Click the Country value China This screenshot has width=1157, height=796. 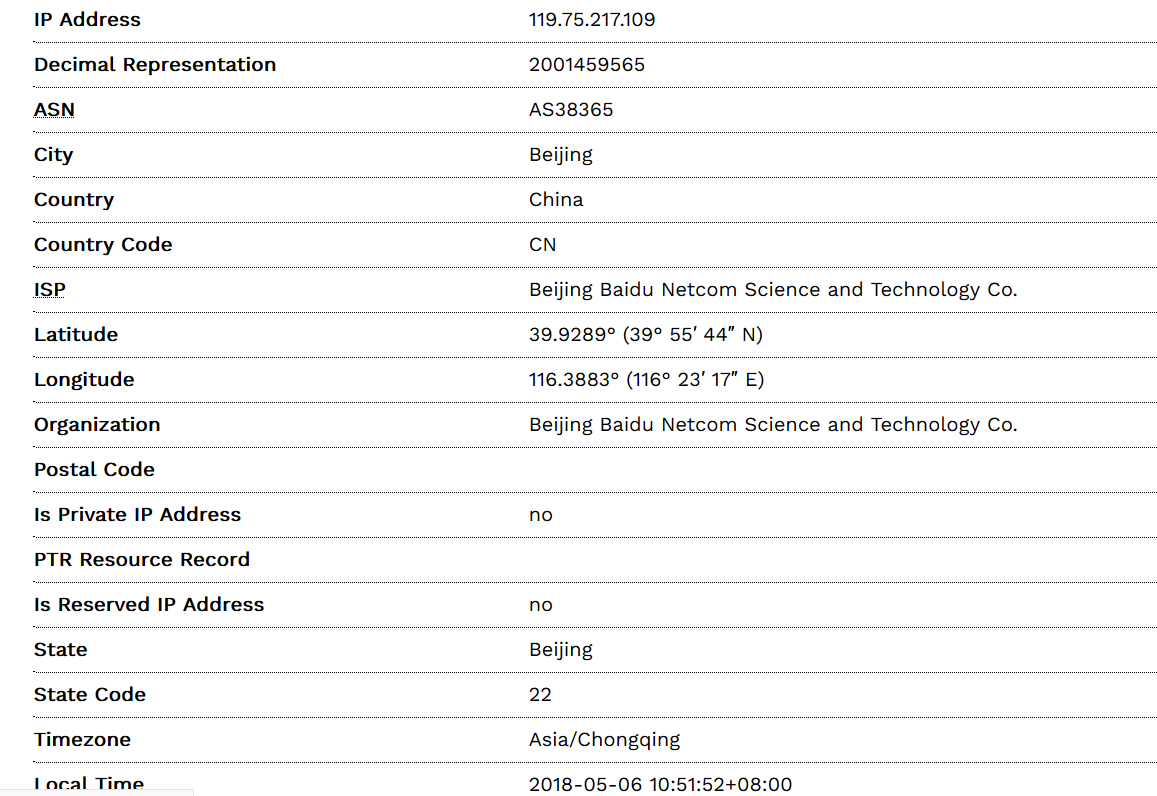pyautogui.click(x=556, y=200)
